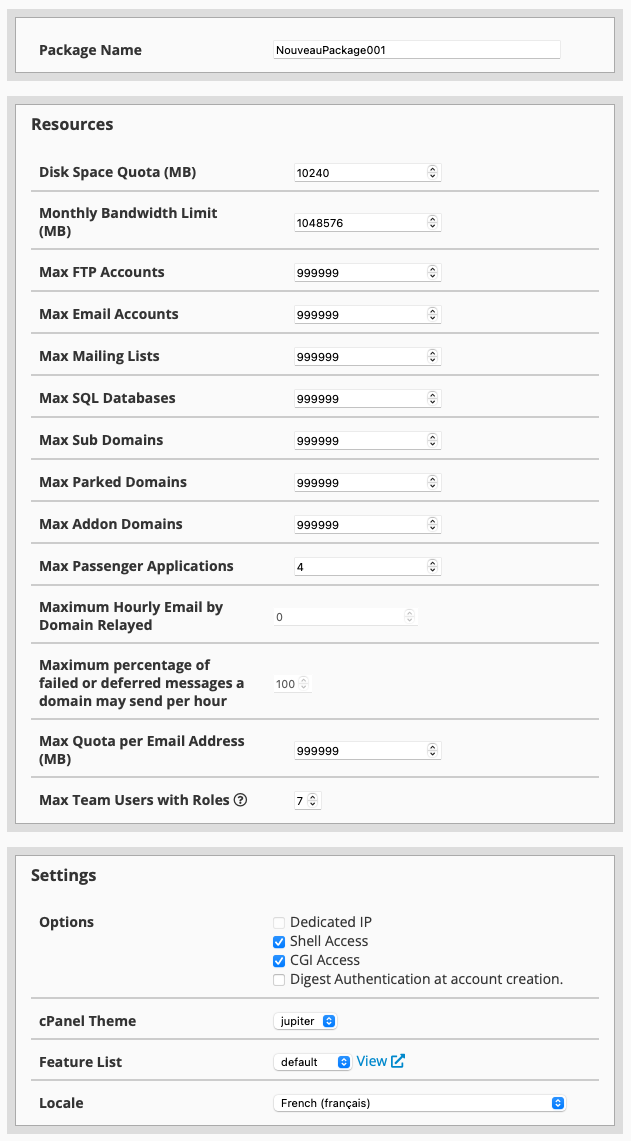631x1141 pixels.
Task: Disable Shell Access
Action: [x=279, y=941]
